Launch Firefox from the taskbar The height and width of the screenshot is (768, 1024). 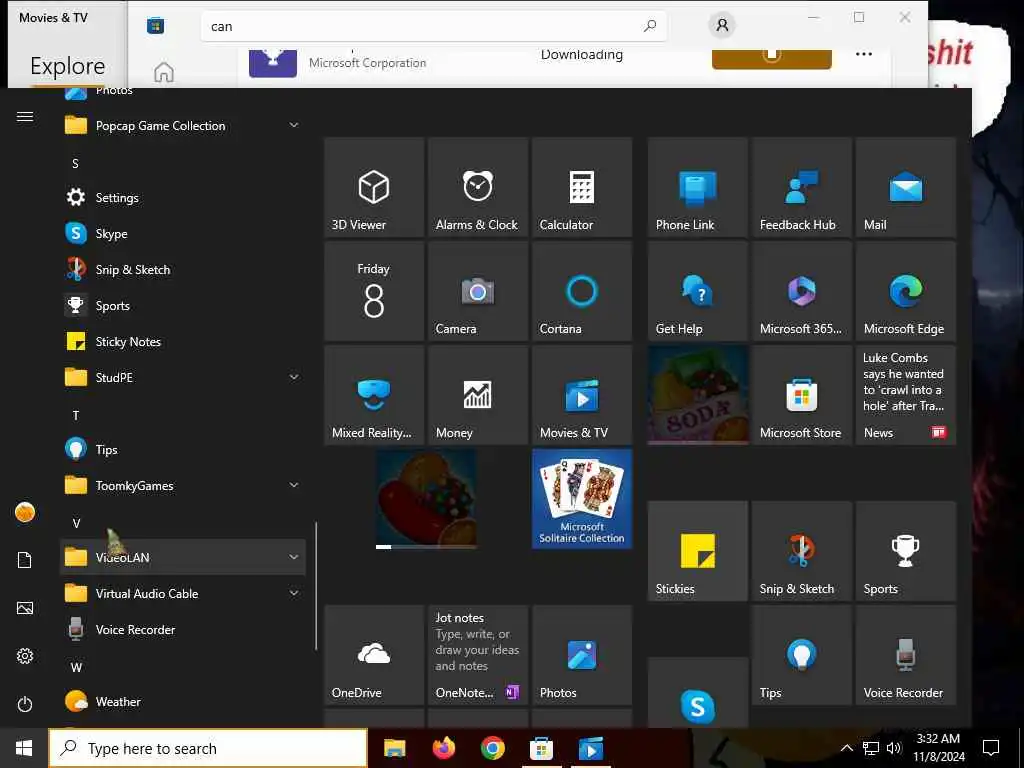tap(444, 748)
